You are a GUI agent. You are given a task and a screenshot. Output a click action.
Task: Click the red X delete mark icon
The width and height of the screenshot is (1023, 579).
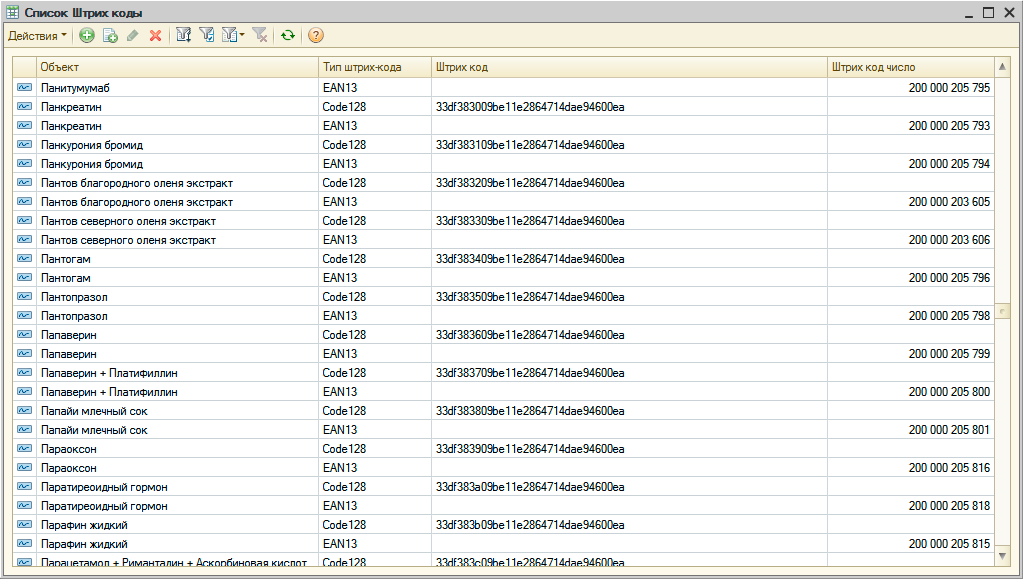coord(155,36)
